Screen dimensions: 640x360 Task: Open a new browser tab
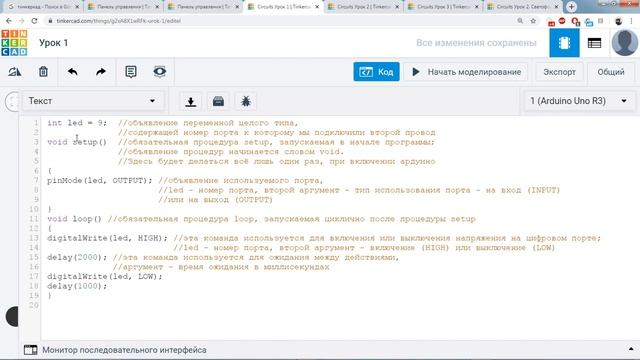pyautogui.click(x=571, y=7)
